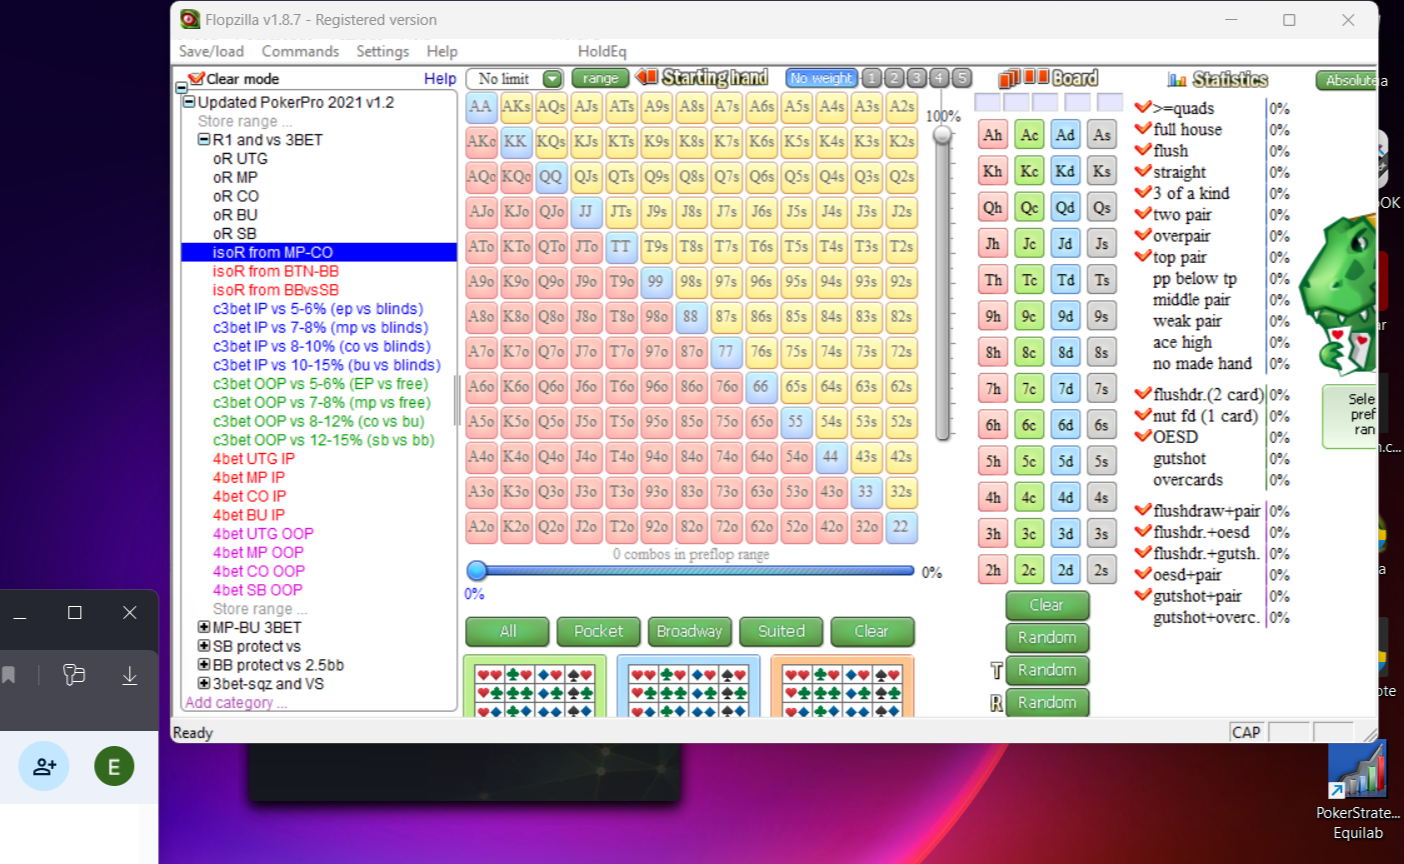Open the Settings menu
Screen dimensions: 1404x864
click(382, 51)
